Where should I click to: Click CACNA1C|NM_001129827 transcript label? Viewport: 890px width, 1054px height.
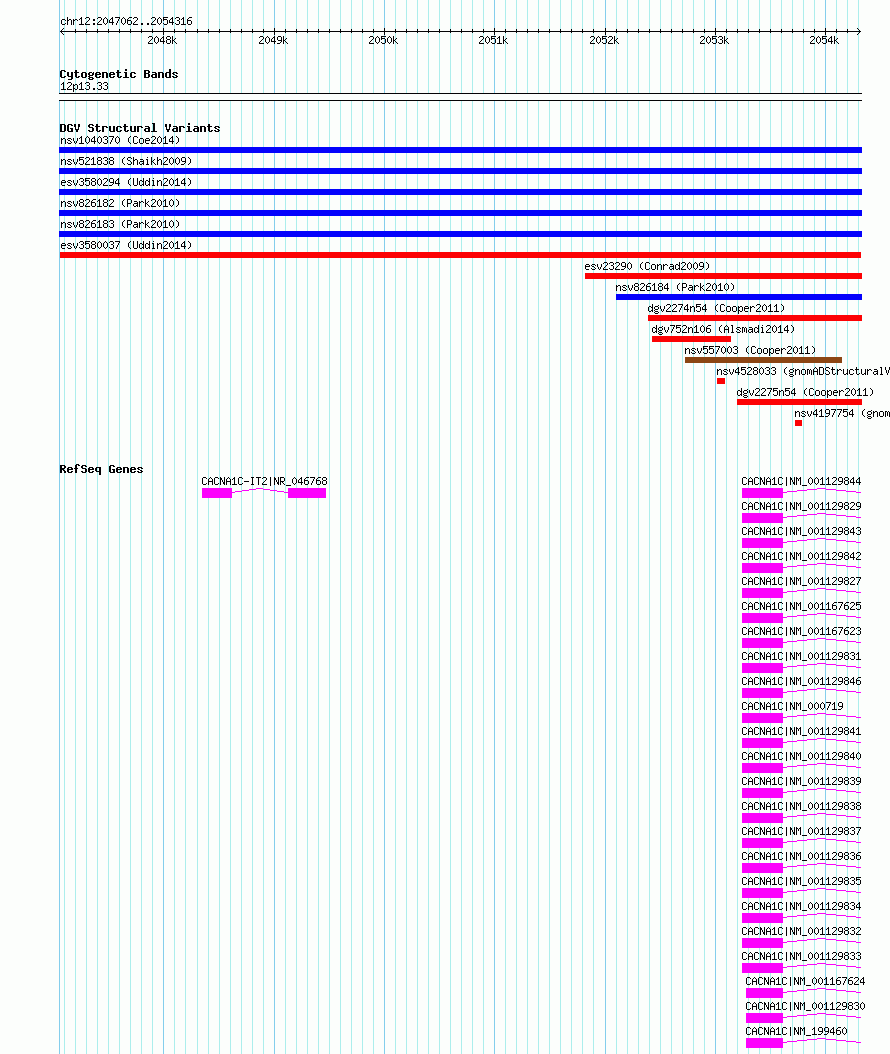pyautogui.click(x=801, y=581)
